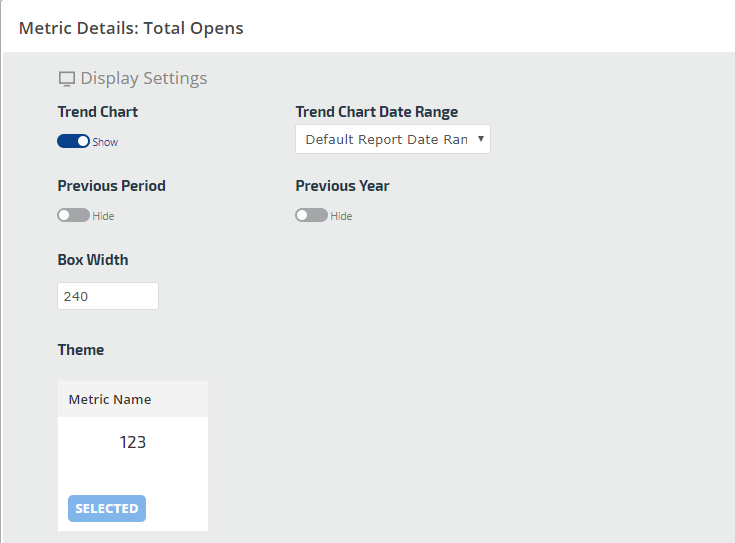Click the Box Width label
This screenshot has height=543, width=735.
pos(93,260)
